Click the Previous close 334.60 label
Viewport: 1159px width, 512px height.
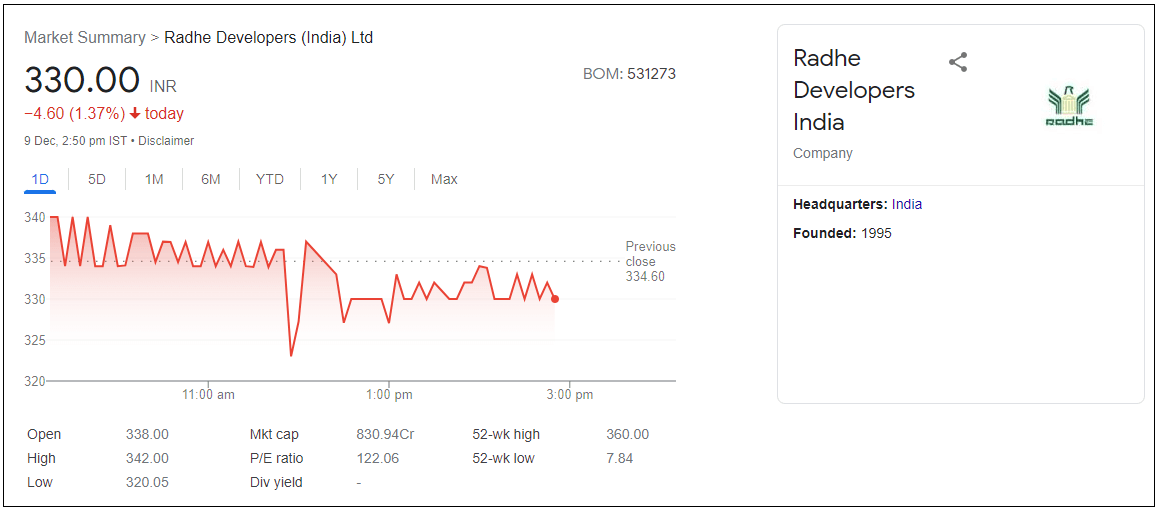click(650, 262)
